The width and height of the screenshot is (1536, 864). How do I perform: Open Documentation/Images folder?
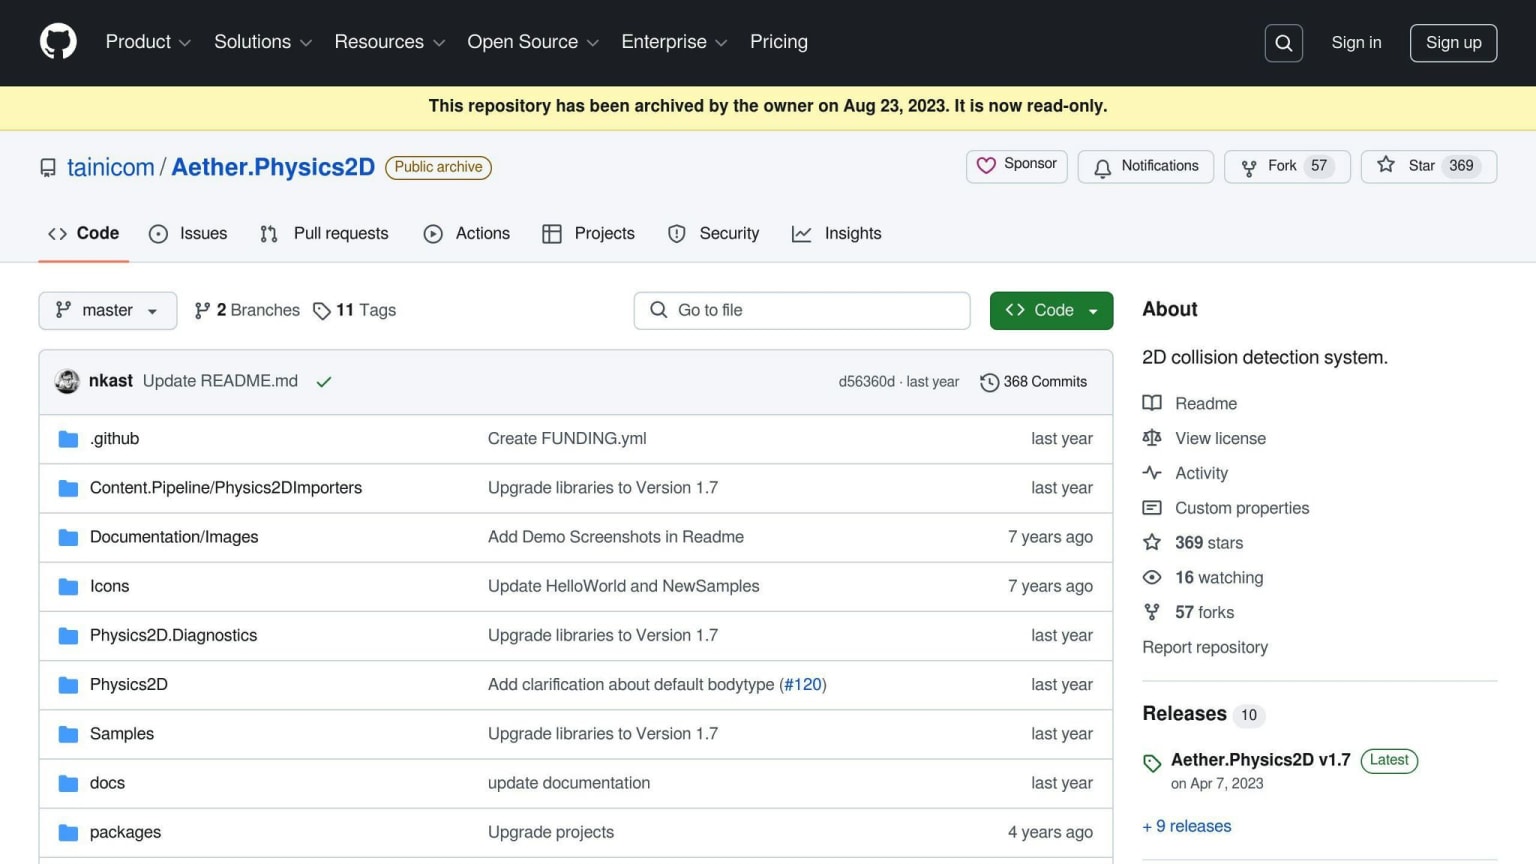(174, 537)
